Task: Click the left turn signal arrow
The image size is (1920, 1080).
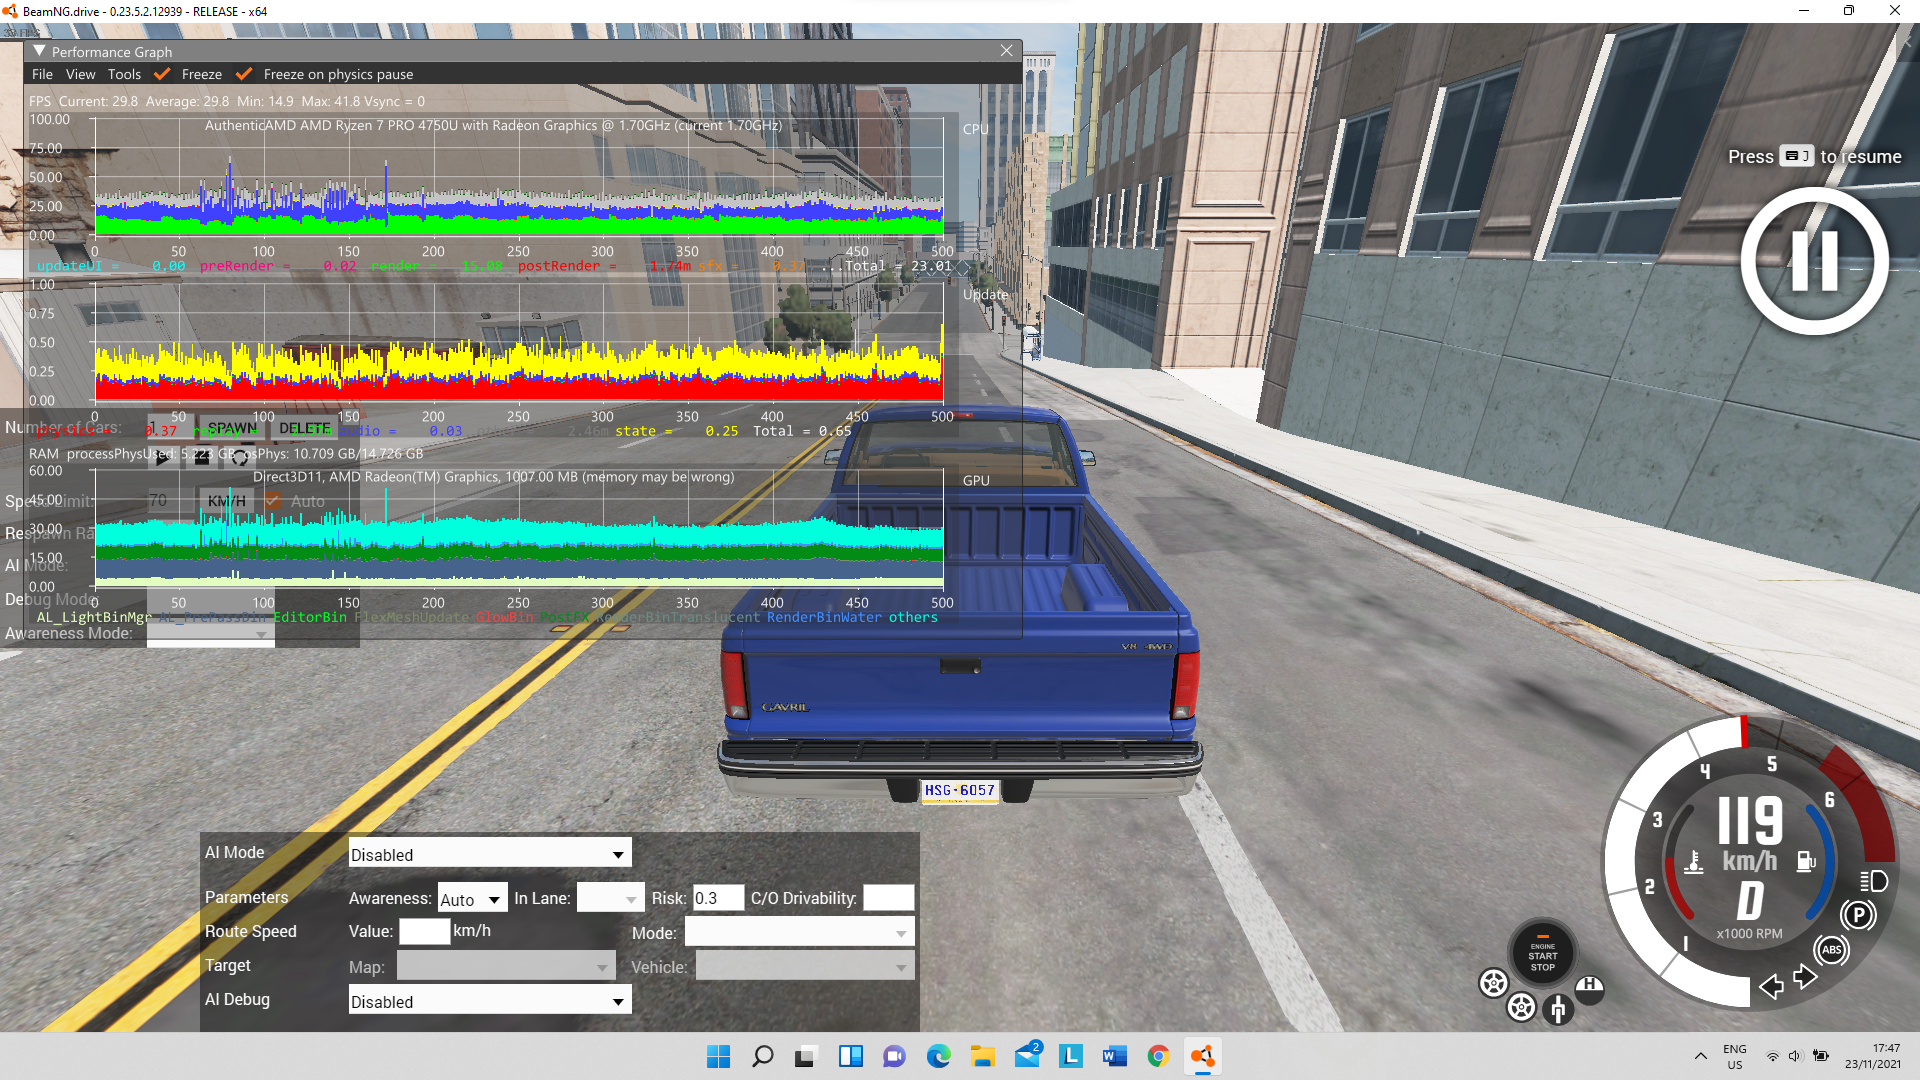Action: 1771,987
